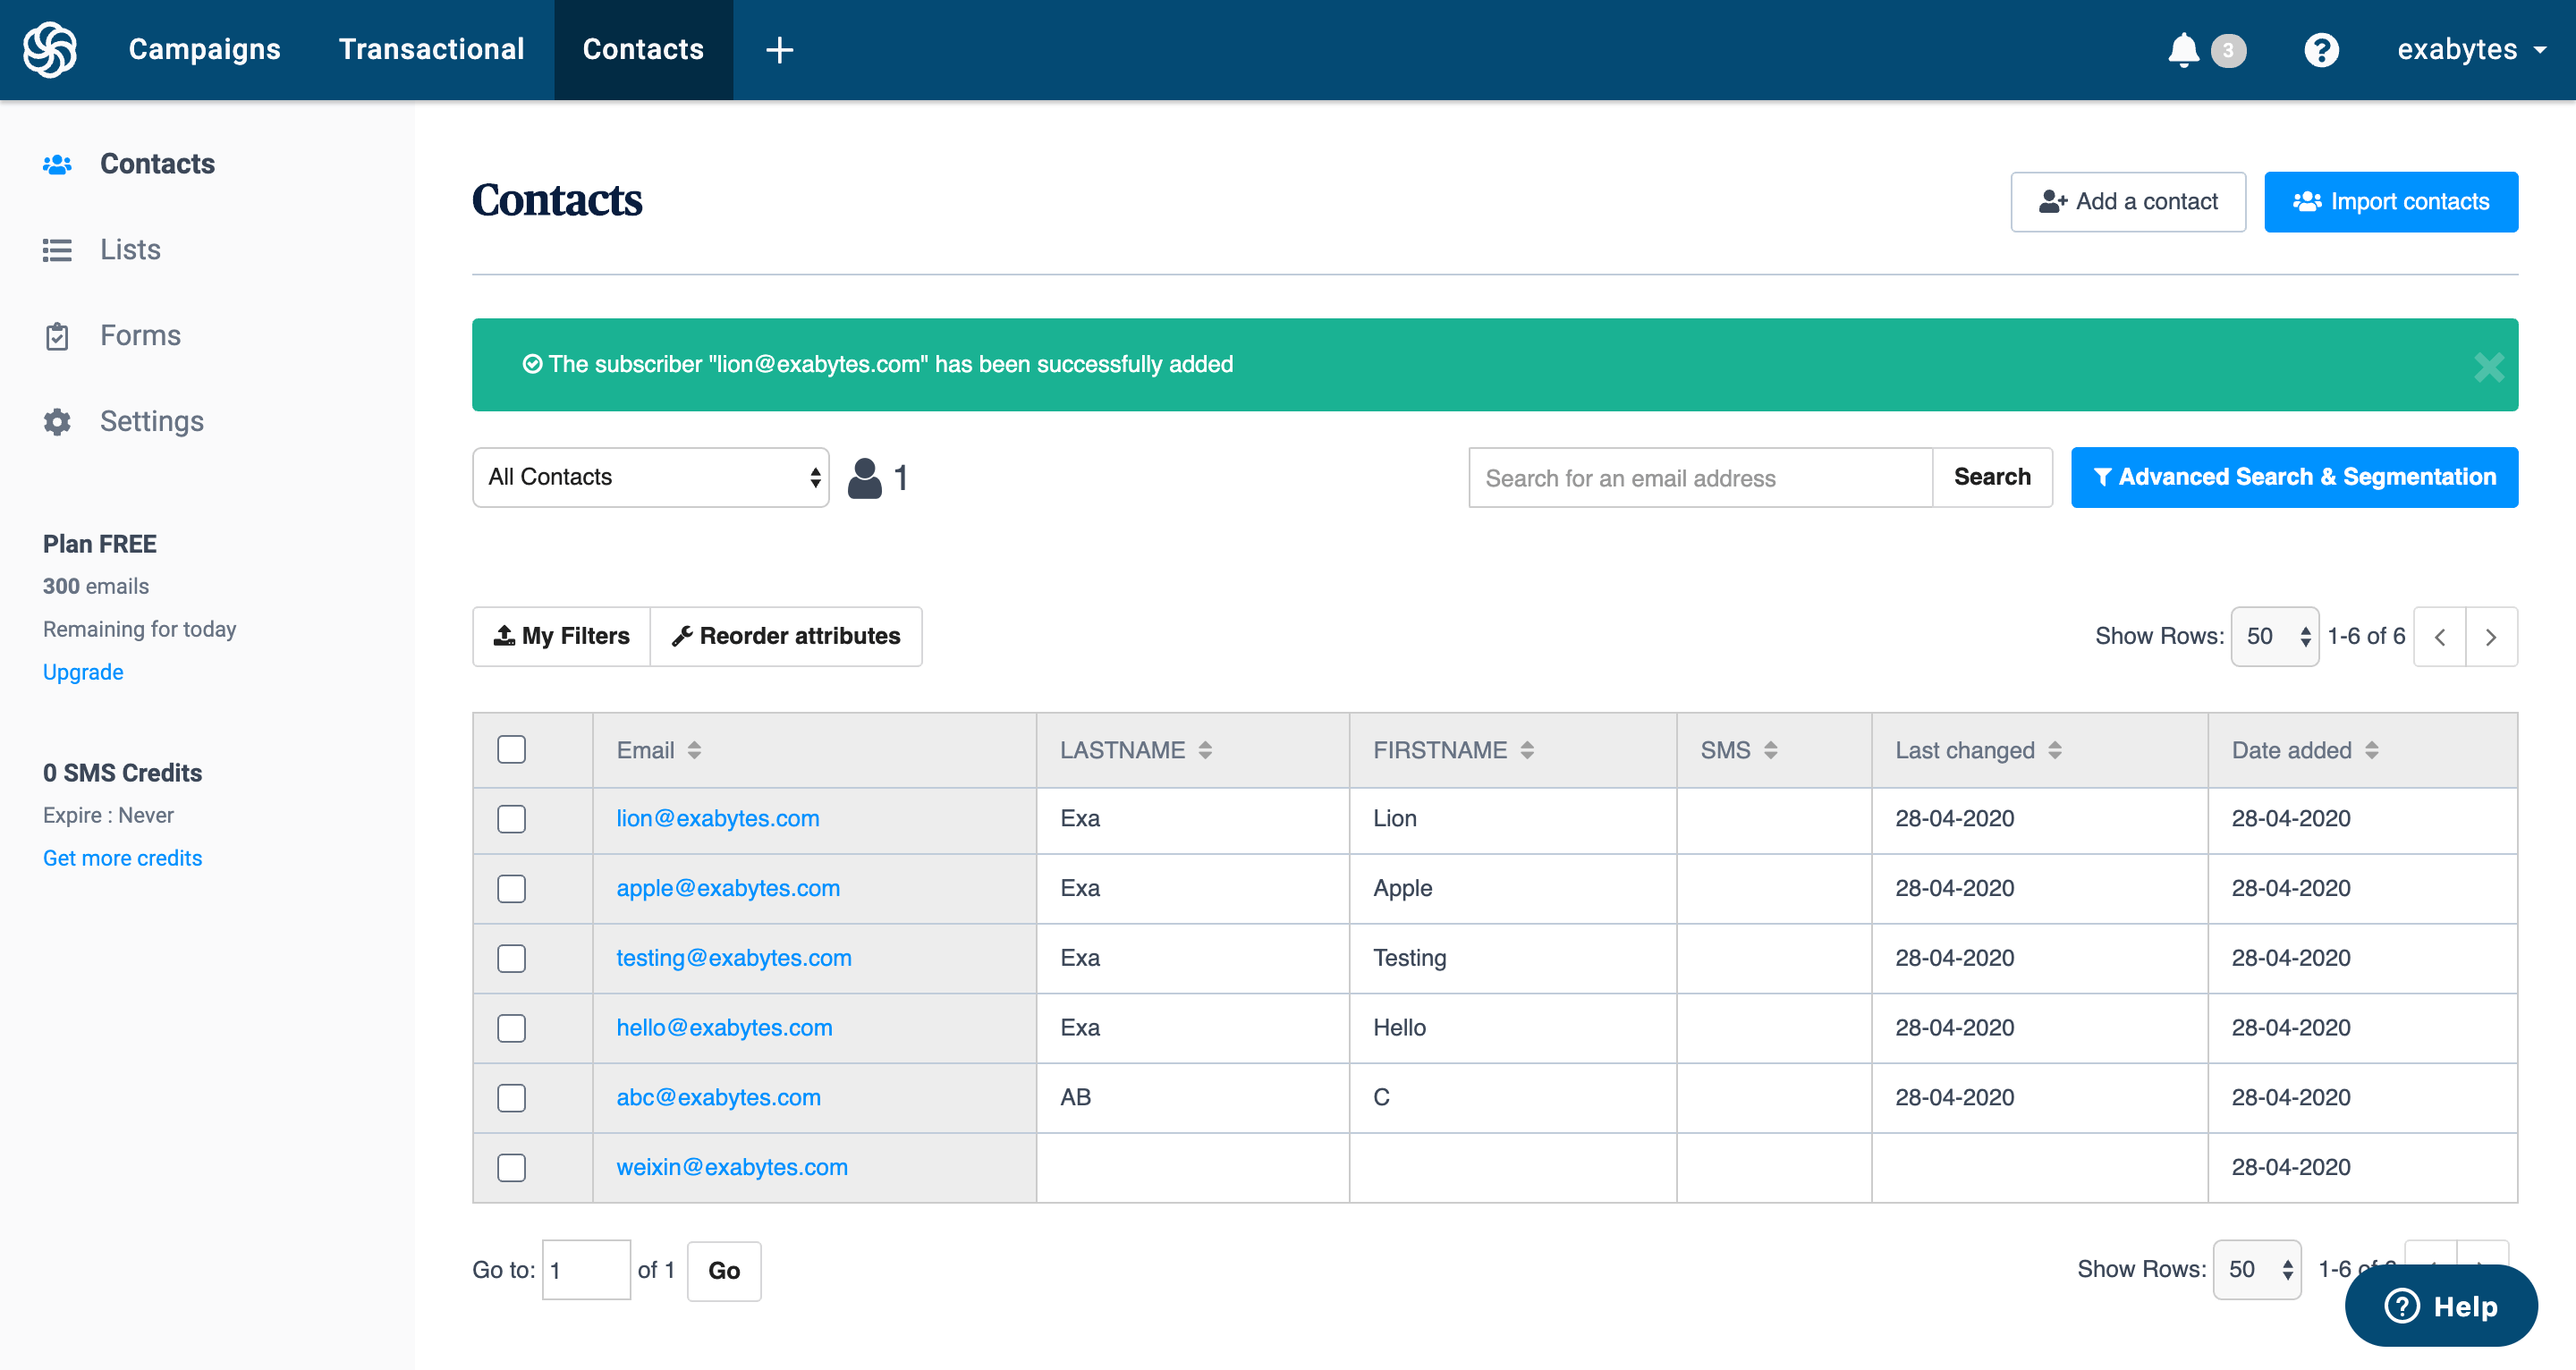This screenshot has width=2576, height=1370.
Task: Change the top Show Rows 50 dropdown
Action: click(2274, 637)
